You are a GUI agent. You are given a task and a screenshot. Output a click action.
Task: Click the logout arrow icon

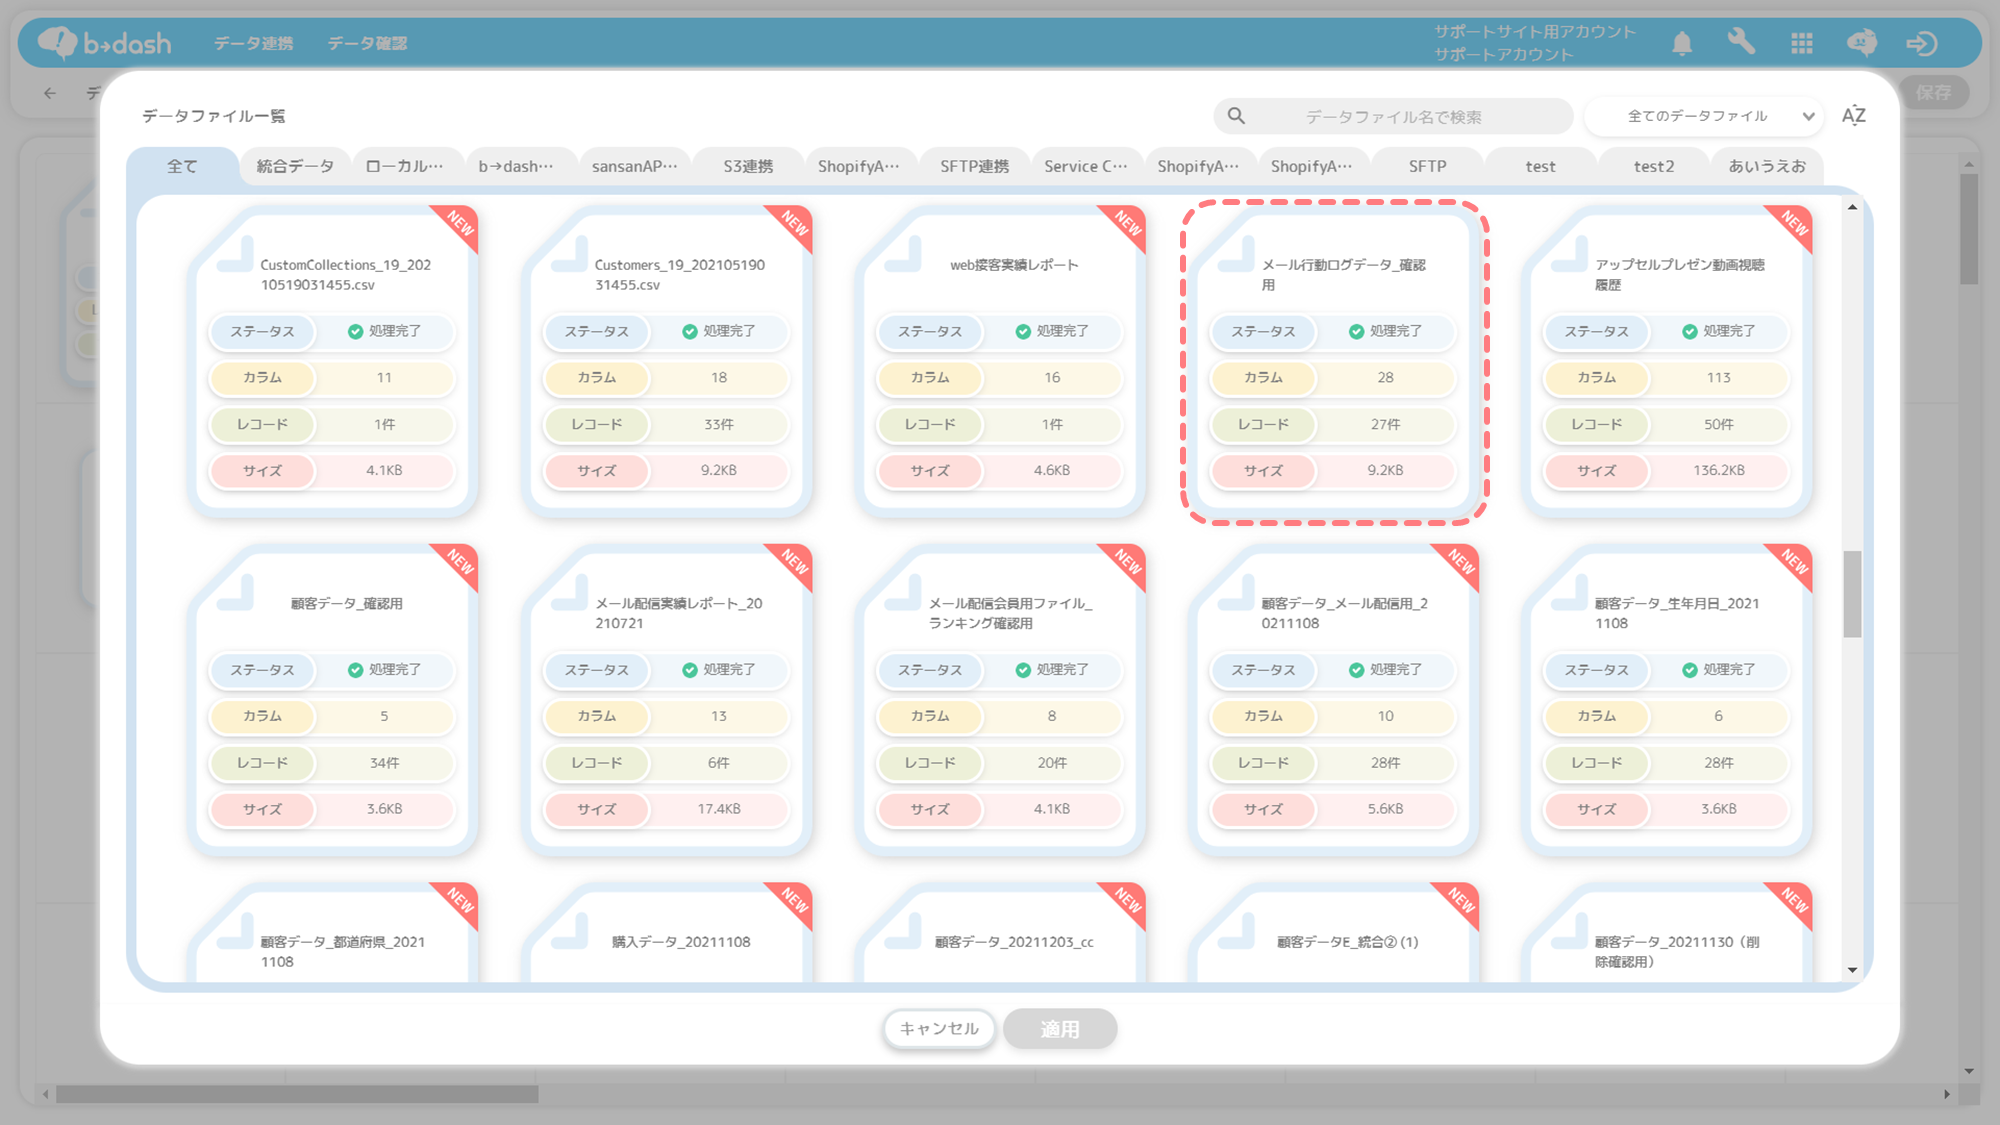(1921, 43)
